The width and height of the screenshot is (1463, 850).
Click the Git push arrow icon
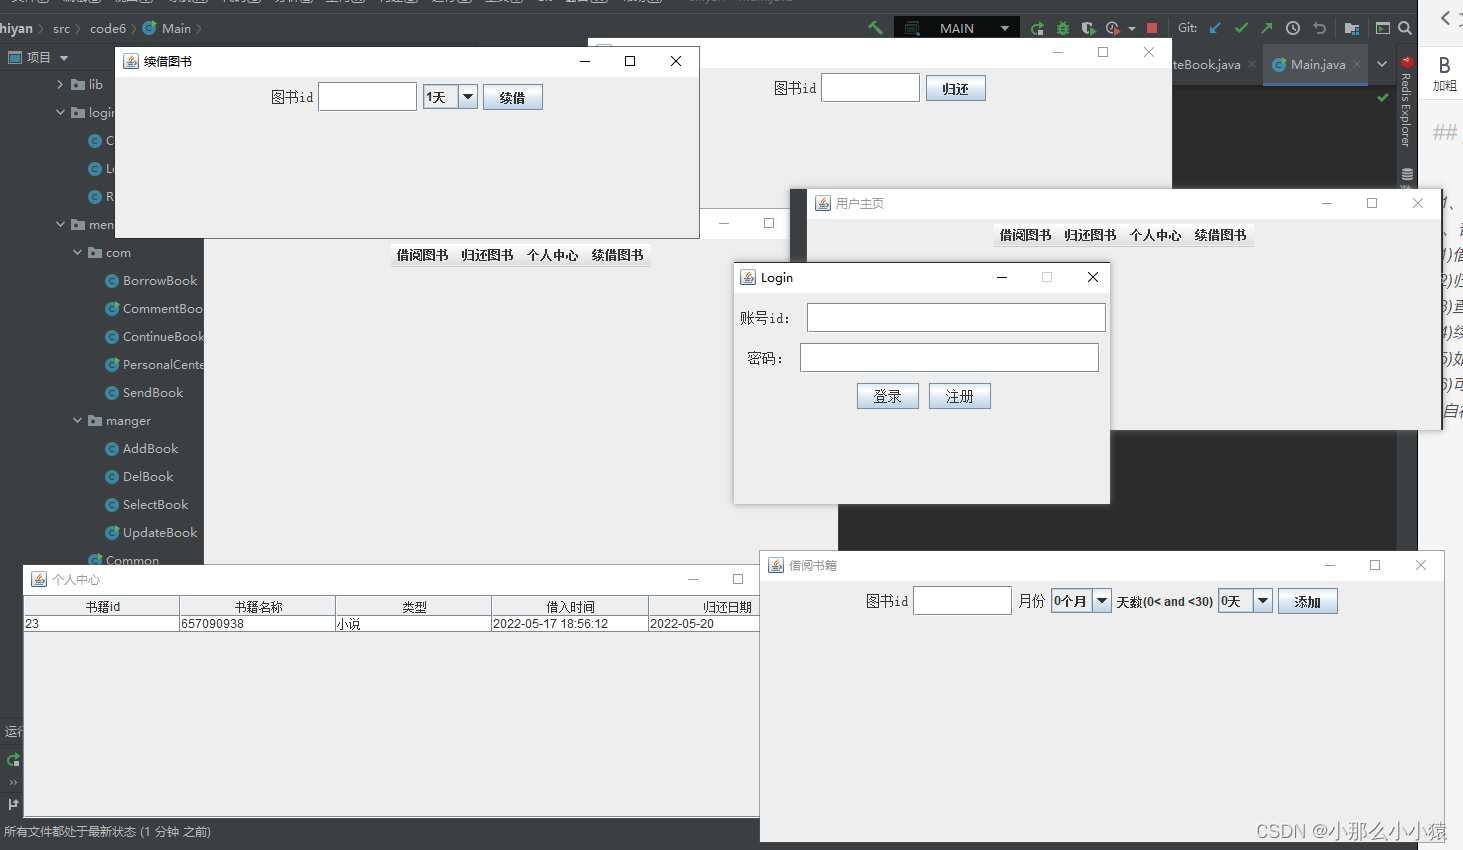[x=1267, y=28]
